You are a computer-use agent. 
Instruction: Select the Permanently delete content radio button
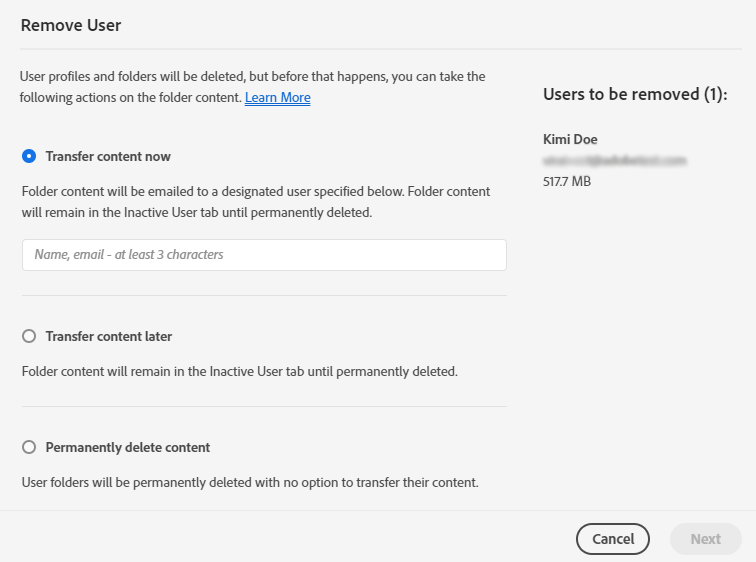[x=29, y=447]
